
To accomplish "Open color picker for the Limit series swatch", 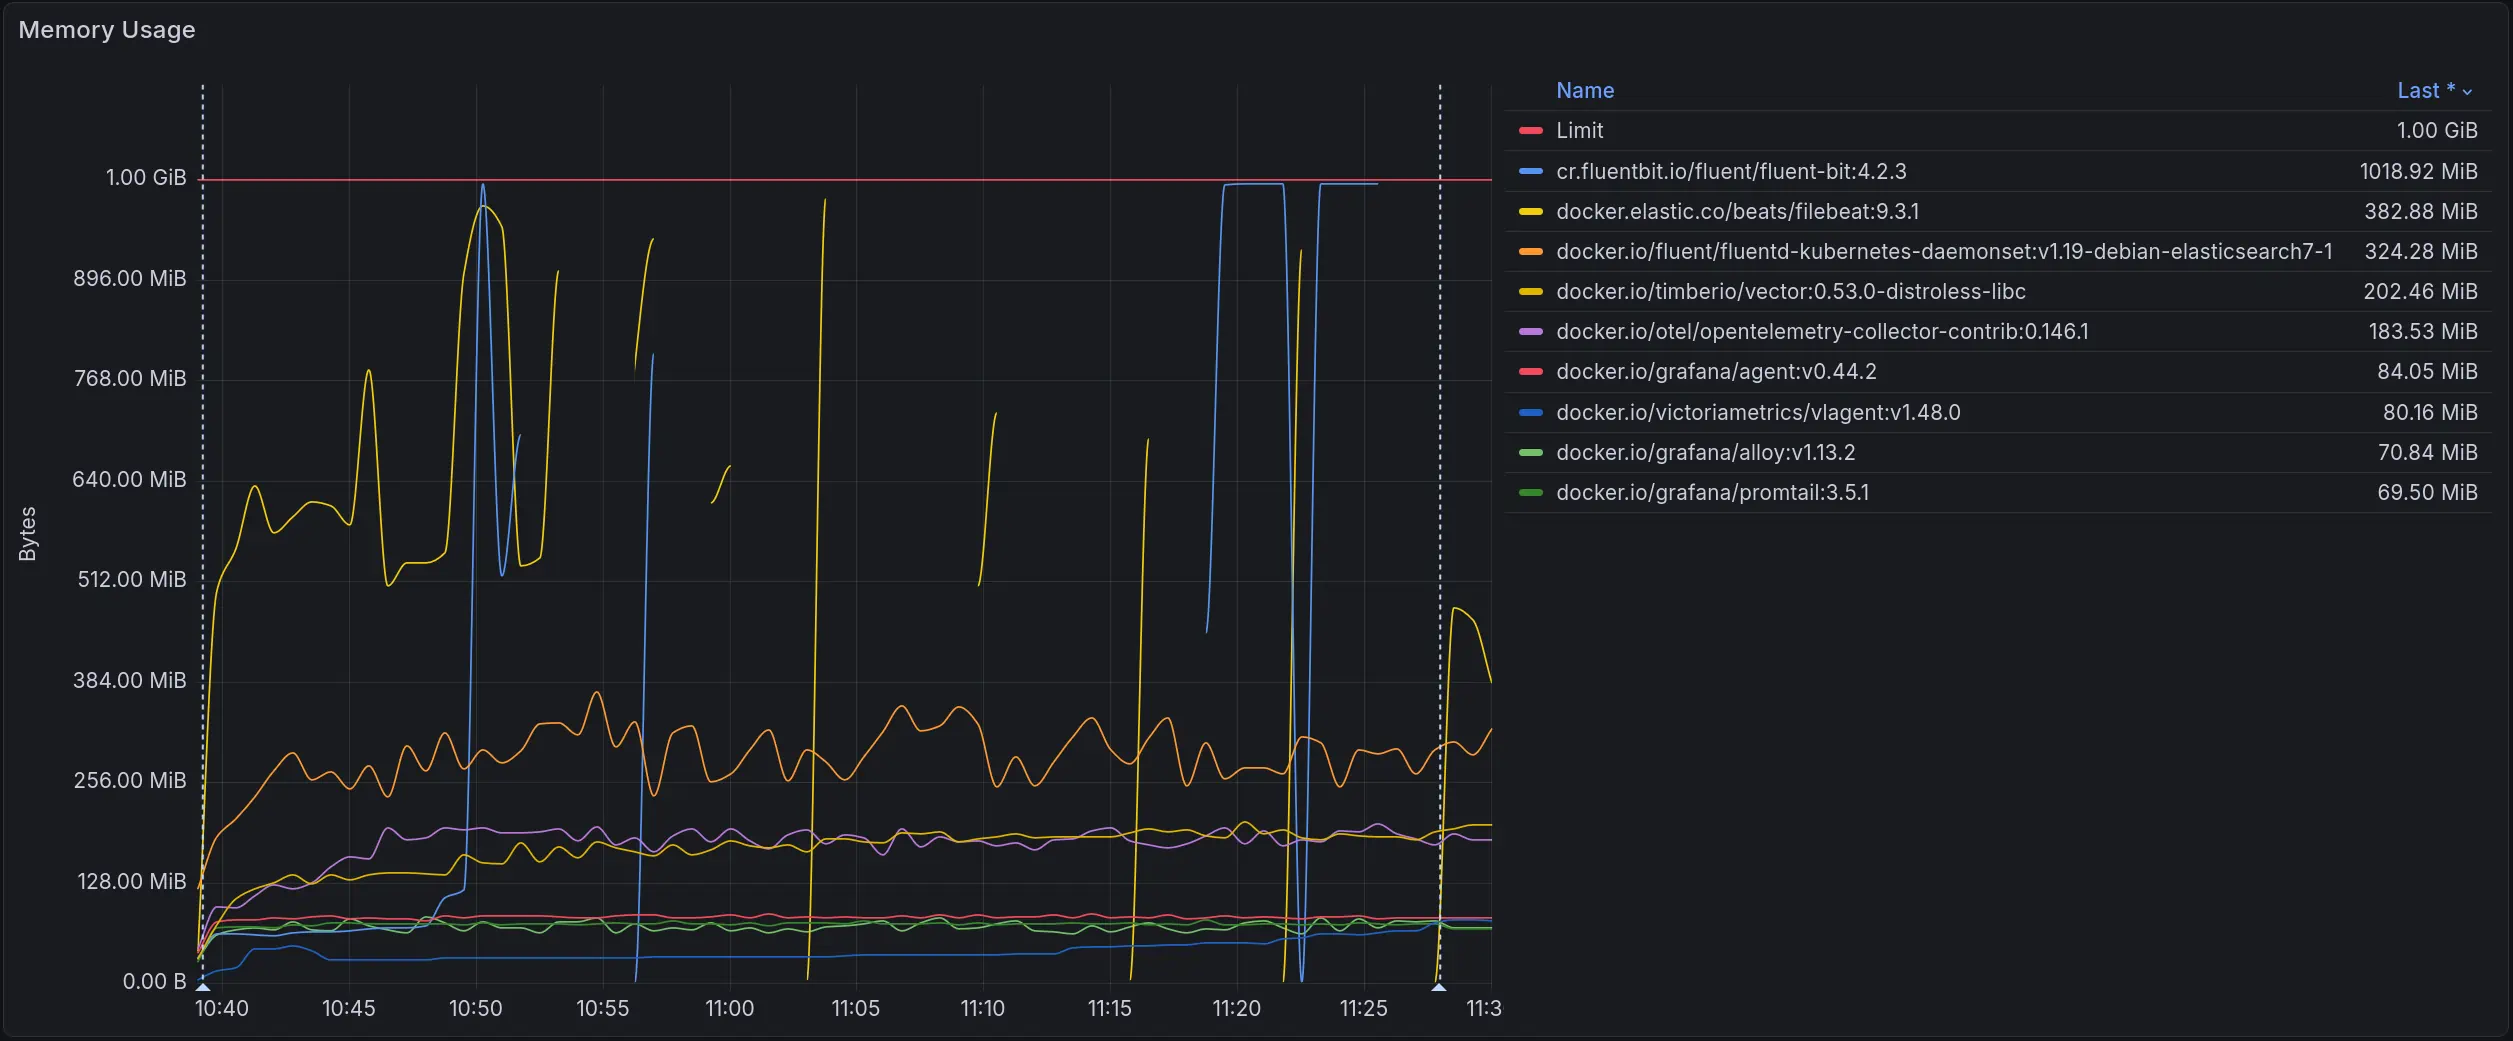I will tap(1530, 131).
